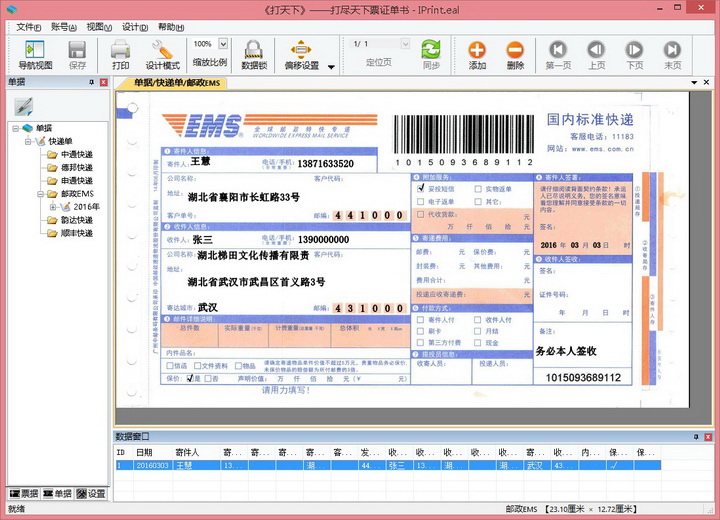Go to 下页 next page
The height and width of the screenshot is (520, 720).
click(x=634, y=55)
